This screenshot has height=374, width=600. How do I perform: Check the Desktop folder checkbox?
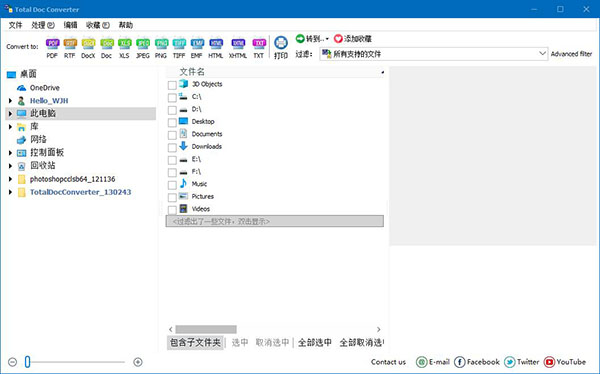[172, 122]
